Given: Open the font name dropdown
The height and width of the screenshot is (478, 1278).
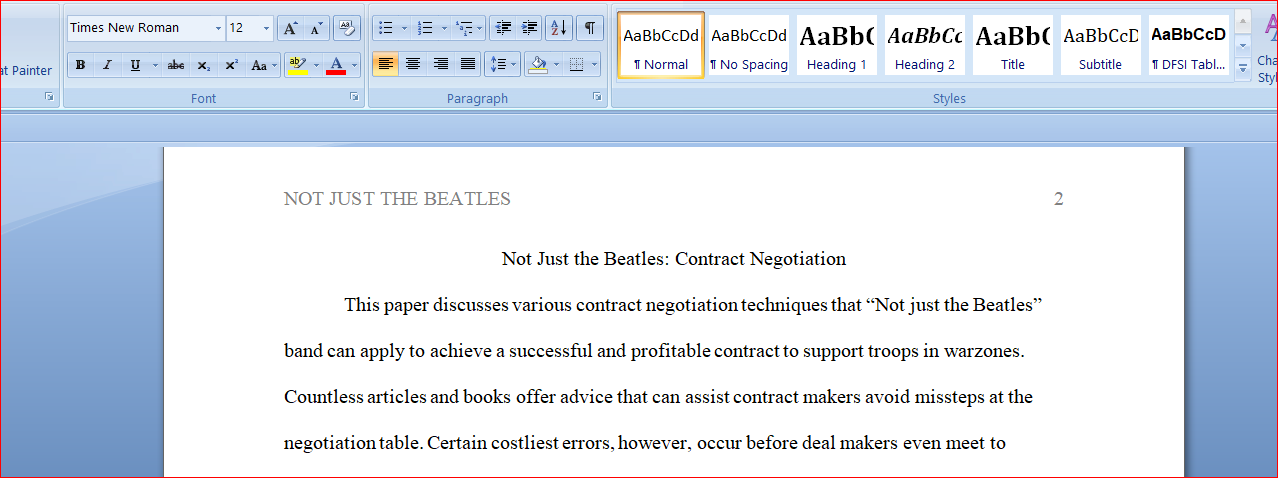Looking at the screenshot, I should click(218, 28).
